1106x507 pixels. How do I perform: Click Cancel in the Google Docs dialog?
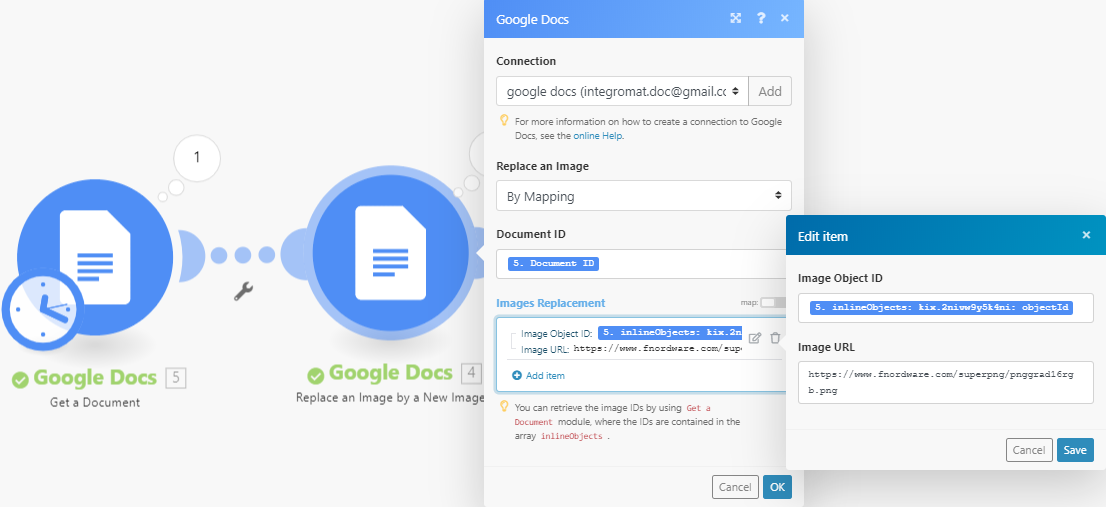pyautogui.click(x=735, y=487)
